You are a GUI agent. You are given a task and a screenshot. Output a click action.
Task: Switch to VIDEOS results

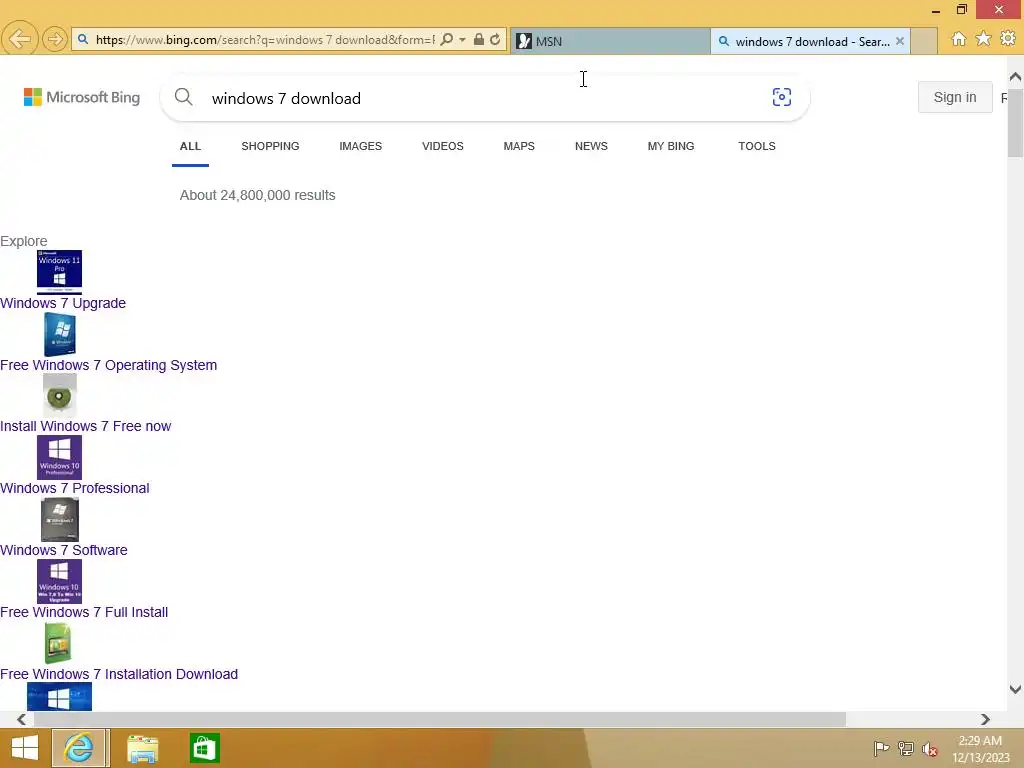443,146
